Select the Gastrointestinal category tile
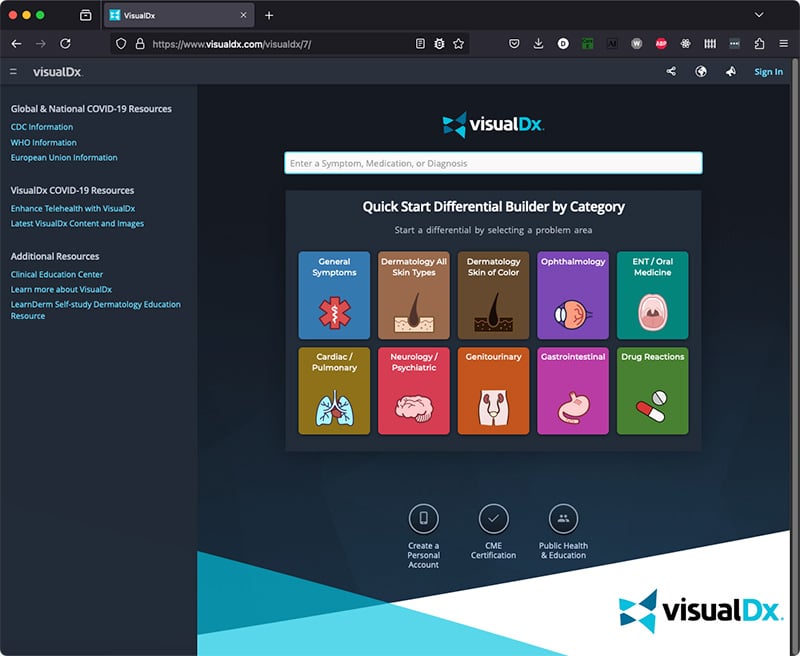 coord(573,391)
